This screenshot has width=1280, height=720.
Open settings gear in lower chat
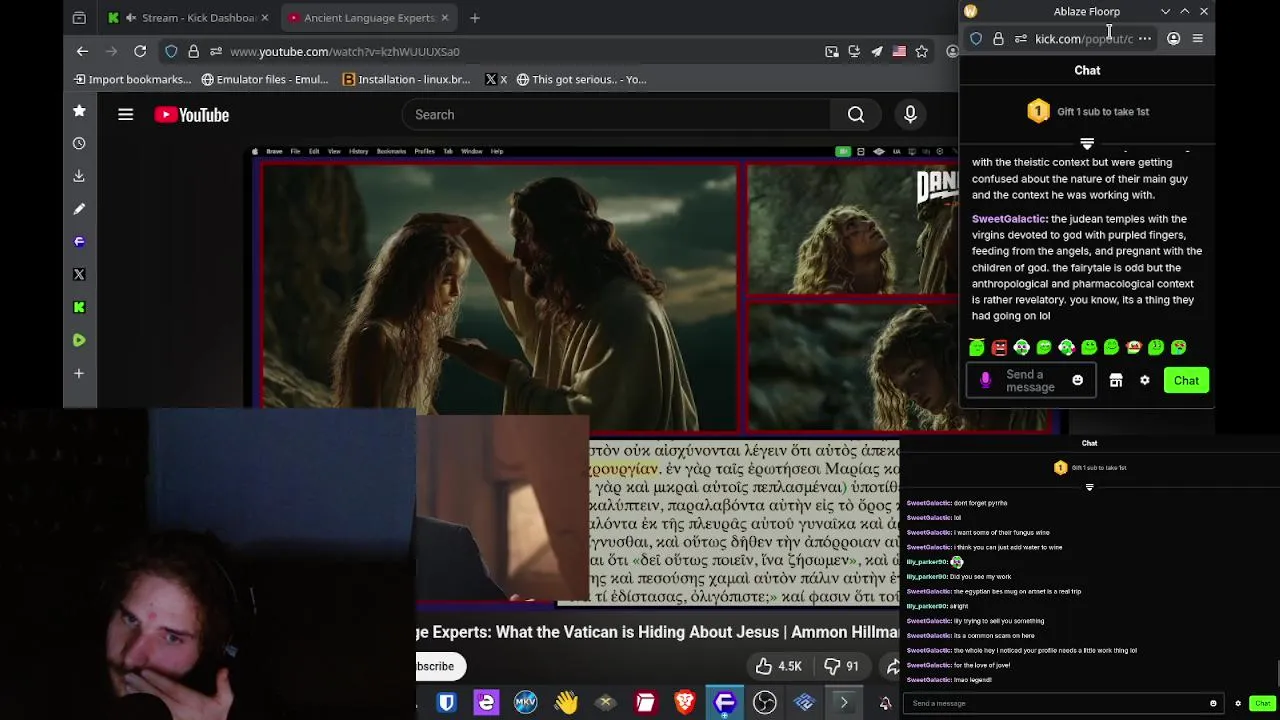pos(1238,703)
